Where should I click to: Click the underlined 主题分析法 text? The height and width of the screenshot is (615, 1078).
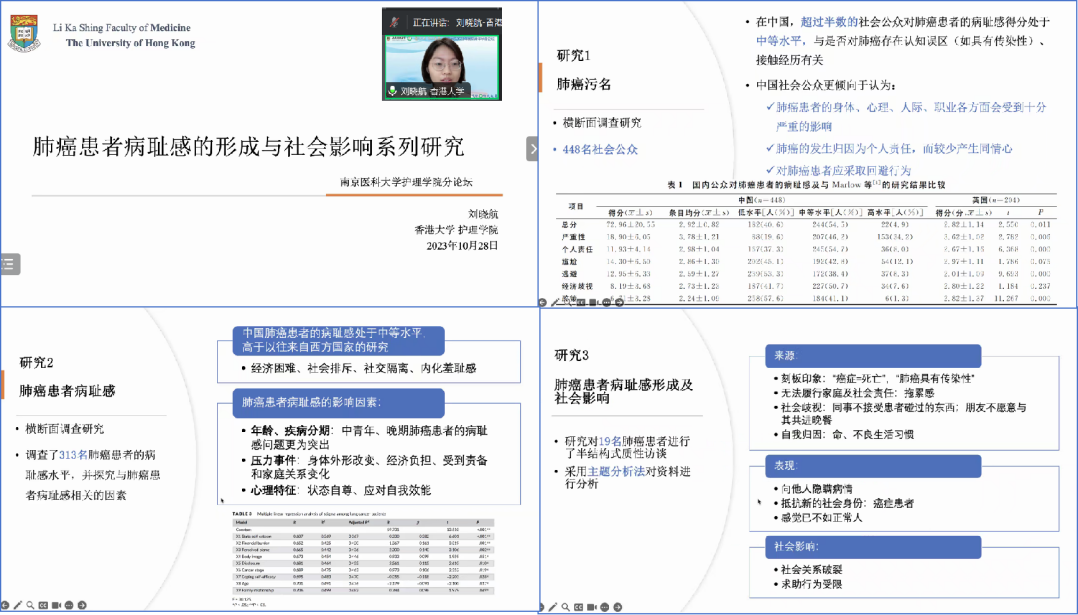tap(616, 469)
